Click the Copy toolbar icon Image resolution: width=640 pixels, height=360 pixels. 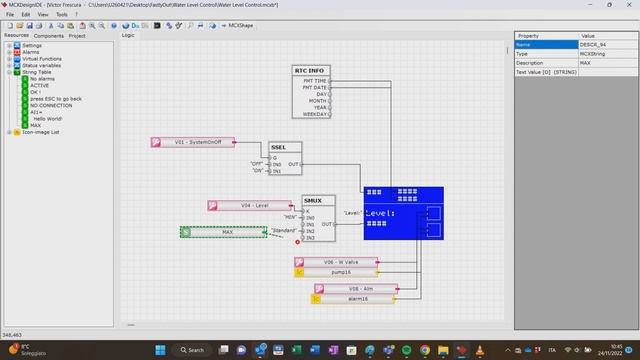60,26
